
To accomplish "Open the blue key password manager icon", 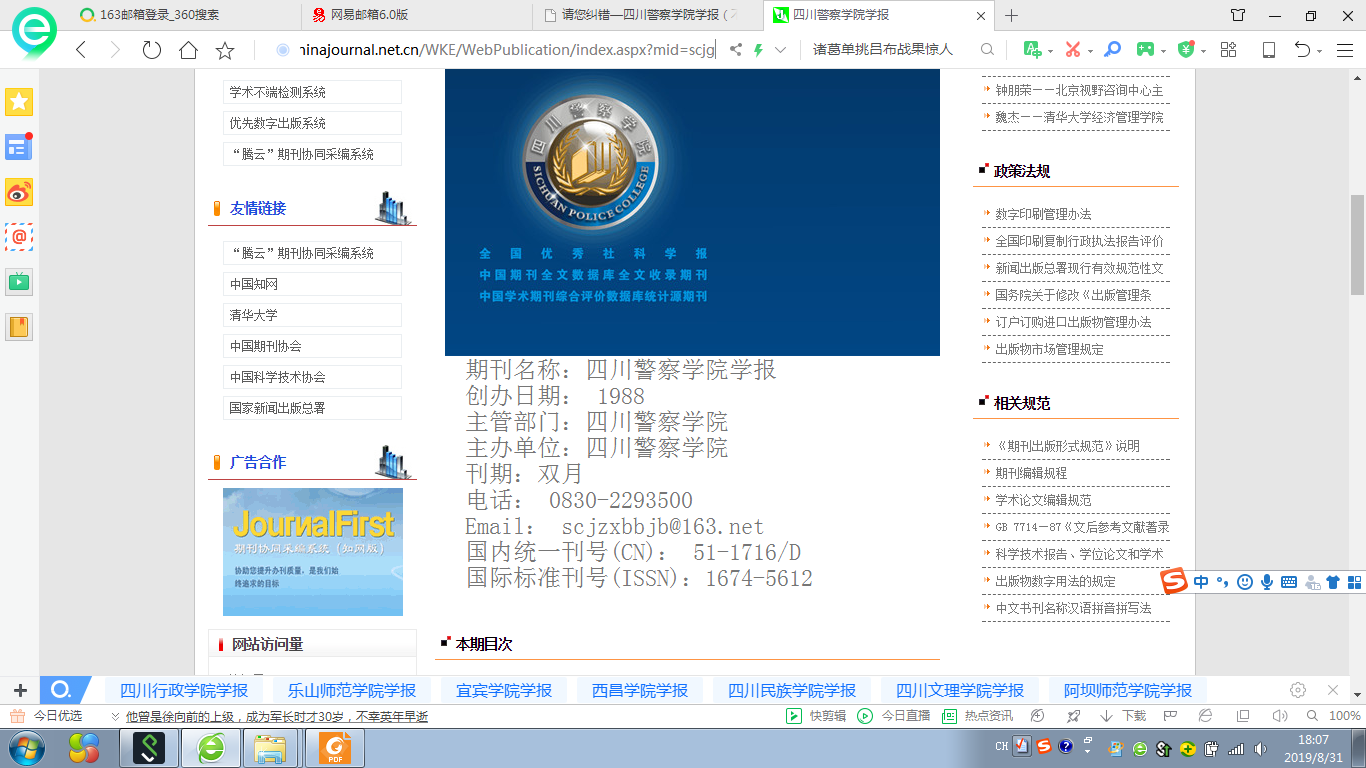I will pyautogui.click(x=1112, y=49).
